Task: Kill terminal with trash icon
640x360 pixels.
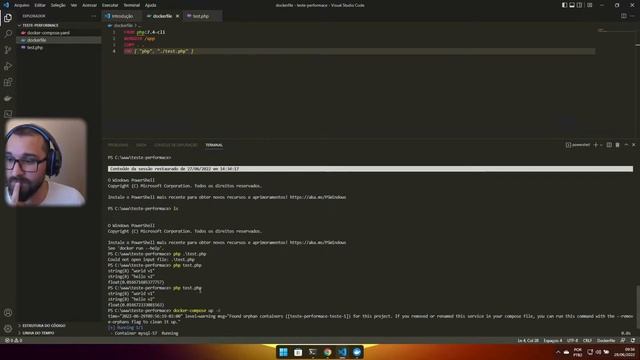Action: (x=618, y=145)
